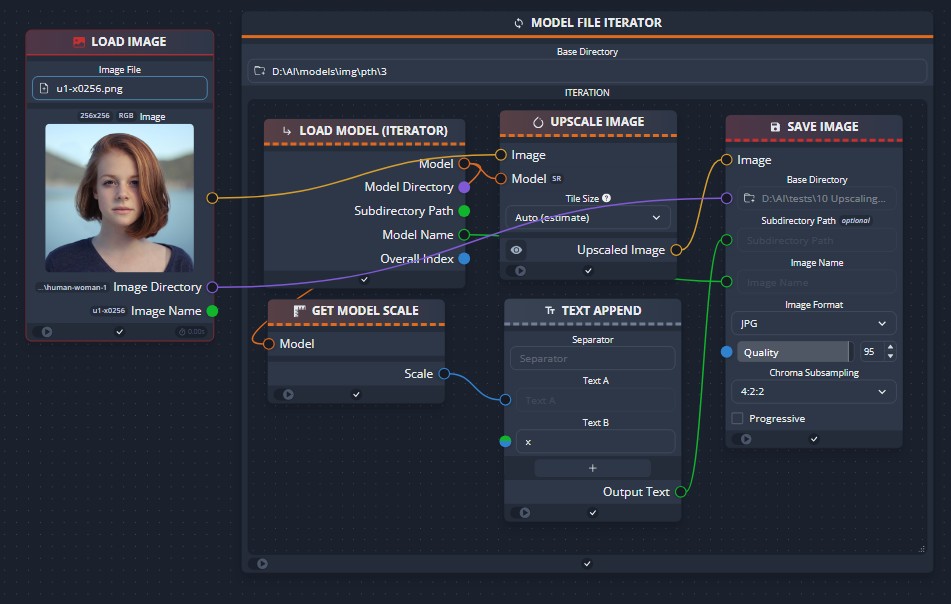Open the Tile Size dropdown showing Auto (estimate)
Viewport: 951px width, 604px height.
click(587, 217)
